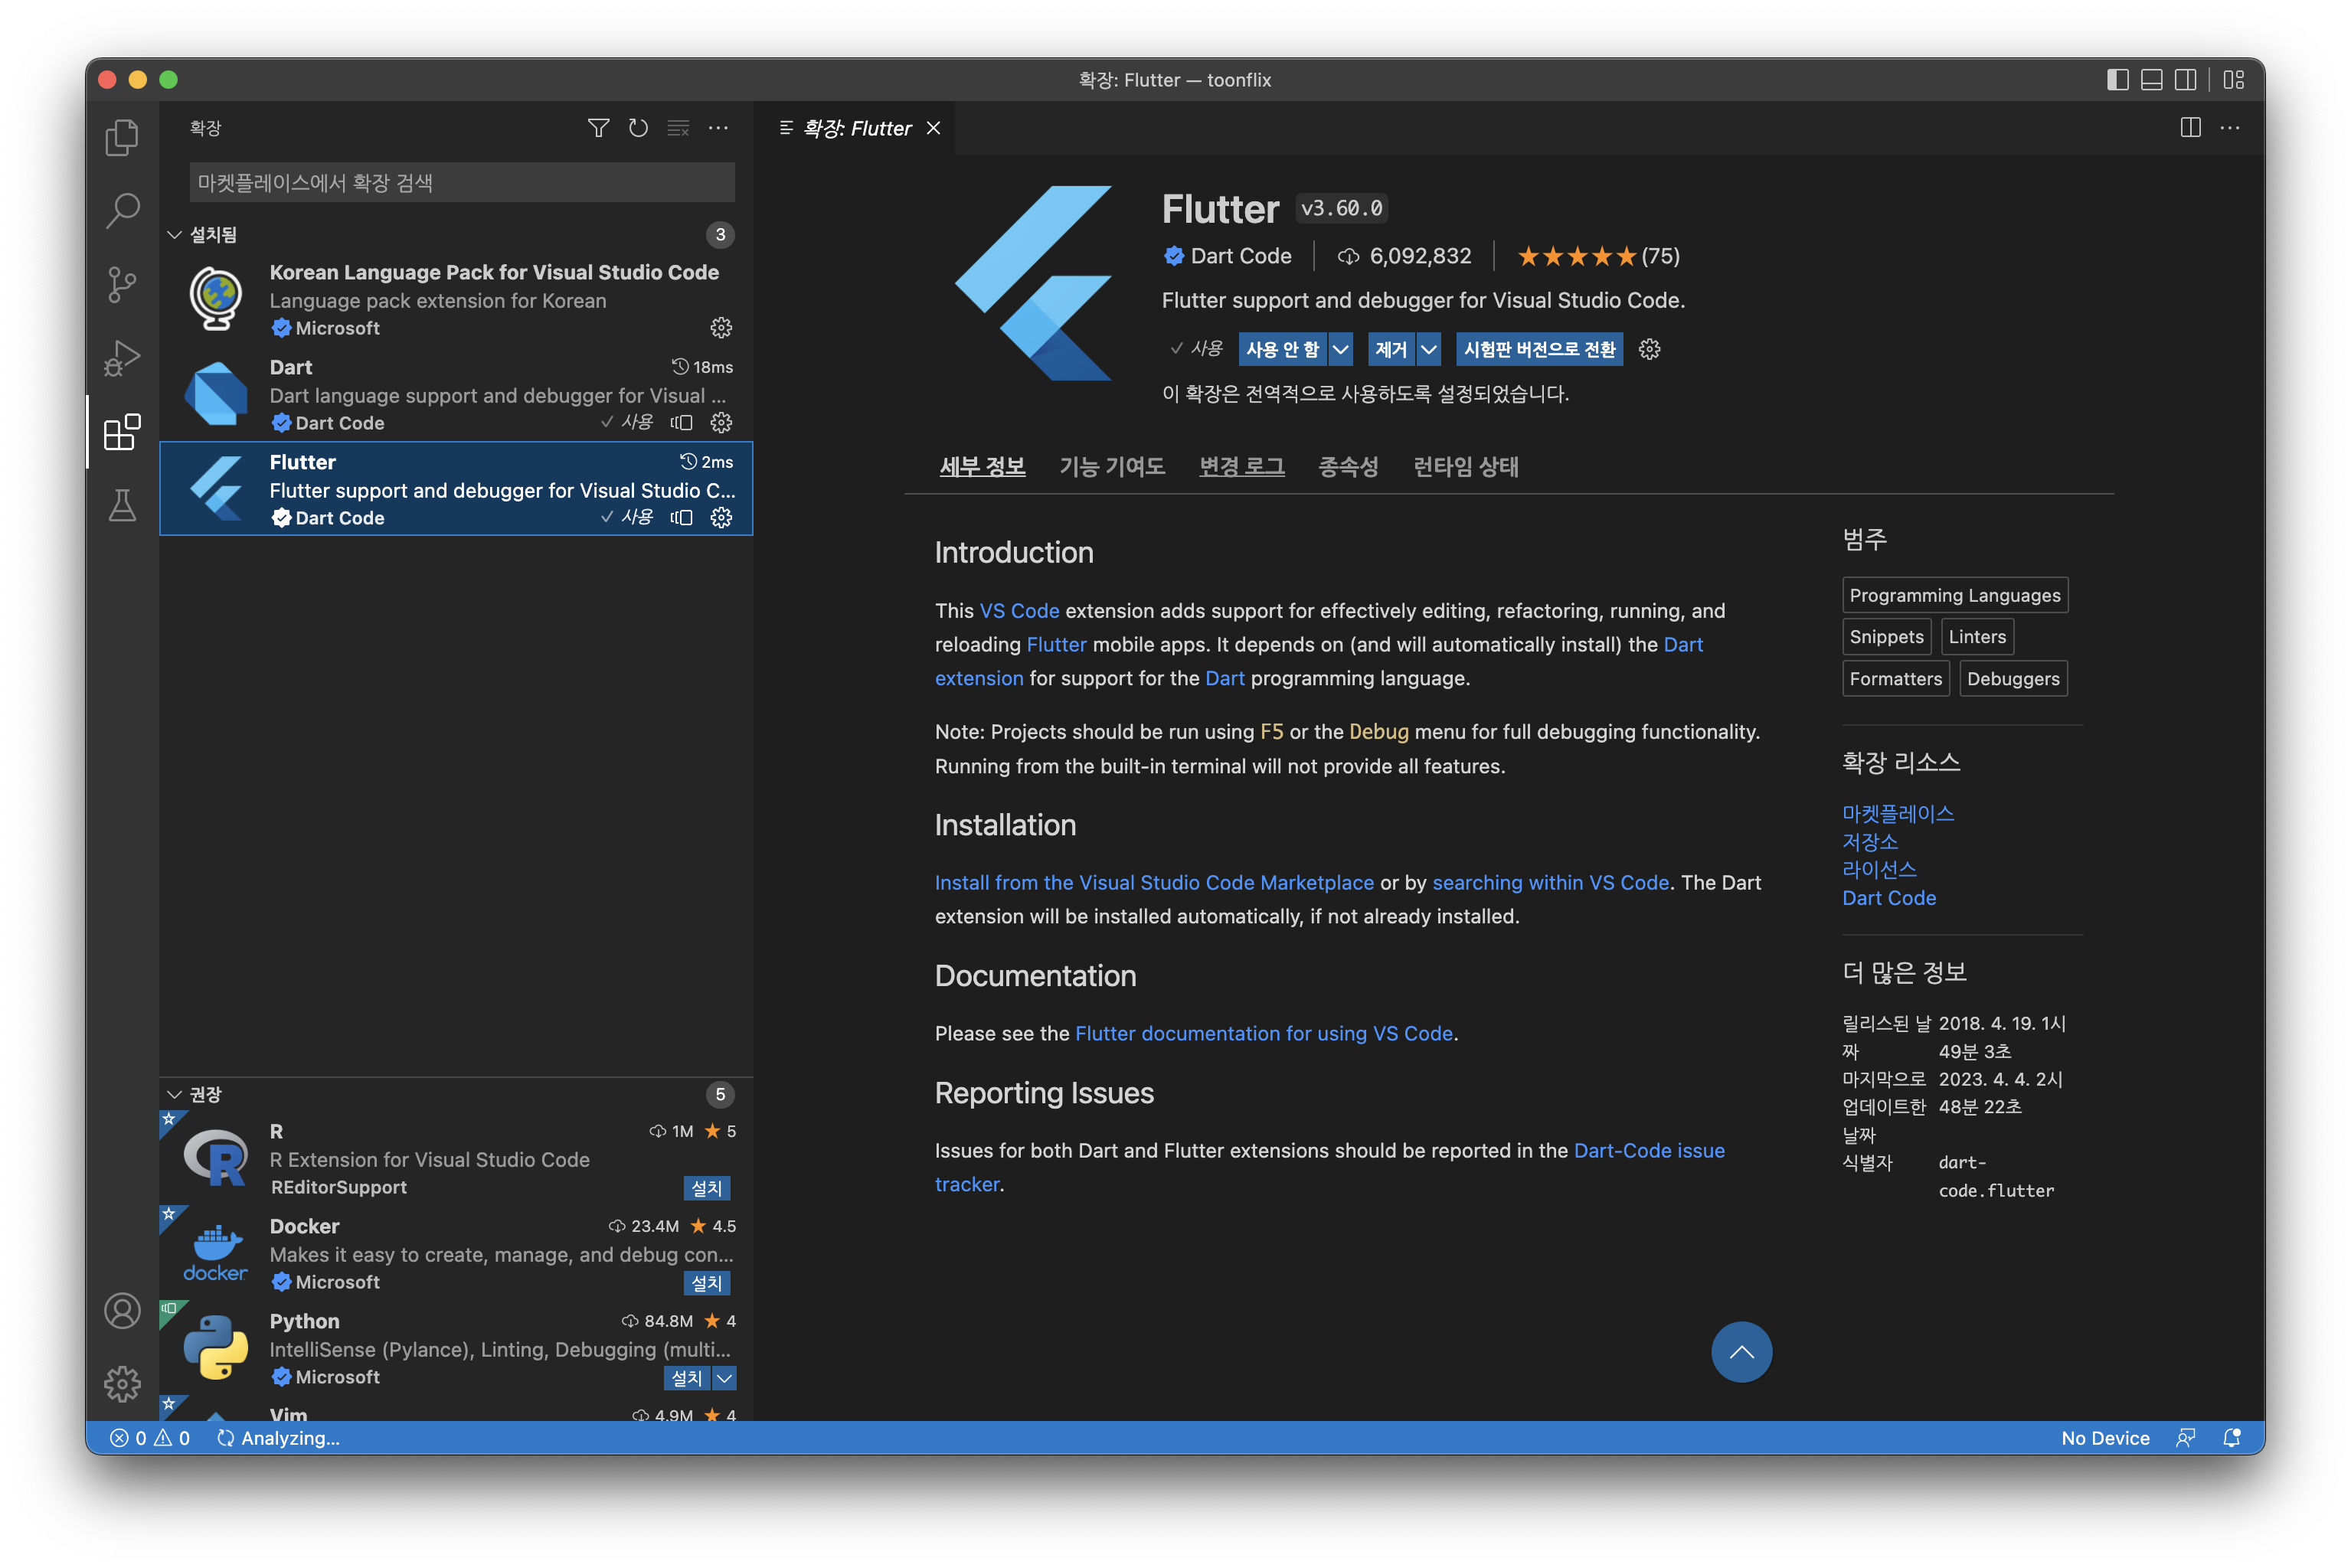Open notifications bell in status bar
2351x1568 pixels.
pyautogui.click(x=2231, y=1438)
